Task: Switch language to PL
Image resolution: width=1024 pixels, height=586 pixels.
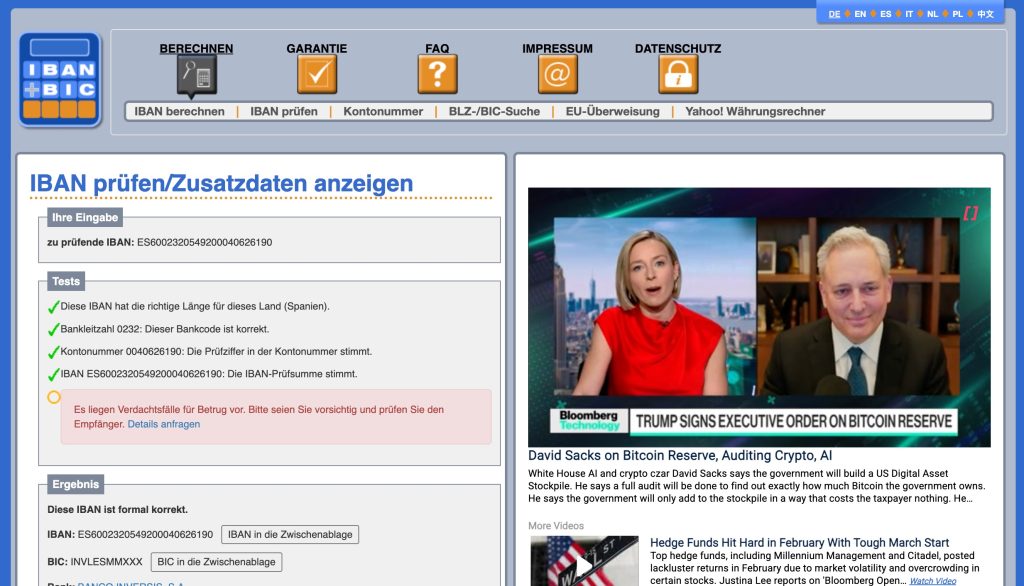Action: click(x=957, y=14)
